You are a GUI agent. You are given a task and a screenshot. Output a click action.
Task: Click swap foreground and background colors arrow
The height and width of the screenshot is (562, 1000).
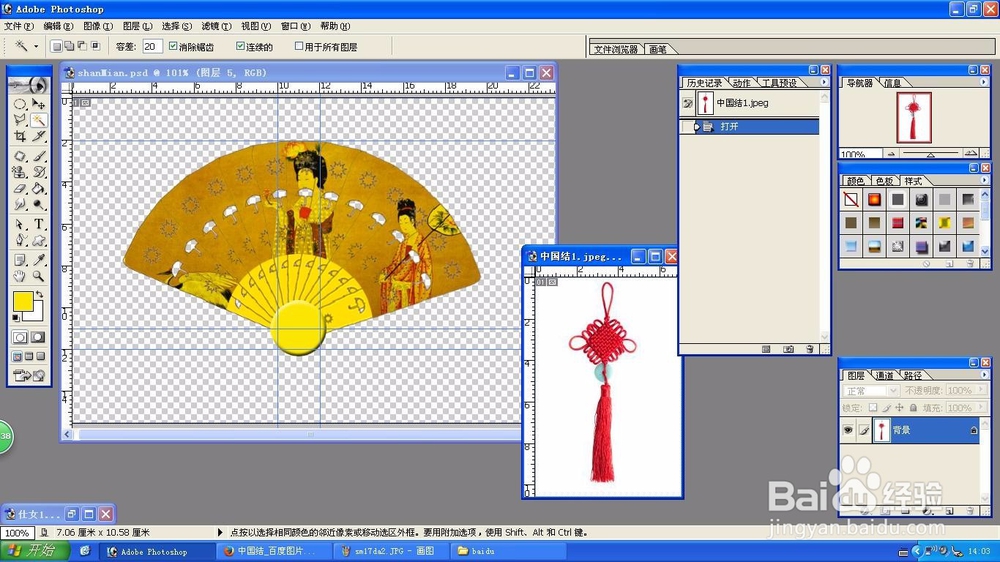point(40,295)
